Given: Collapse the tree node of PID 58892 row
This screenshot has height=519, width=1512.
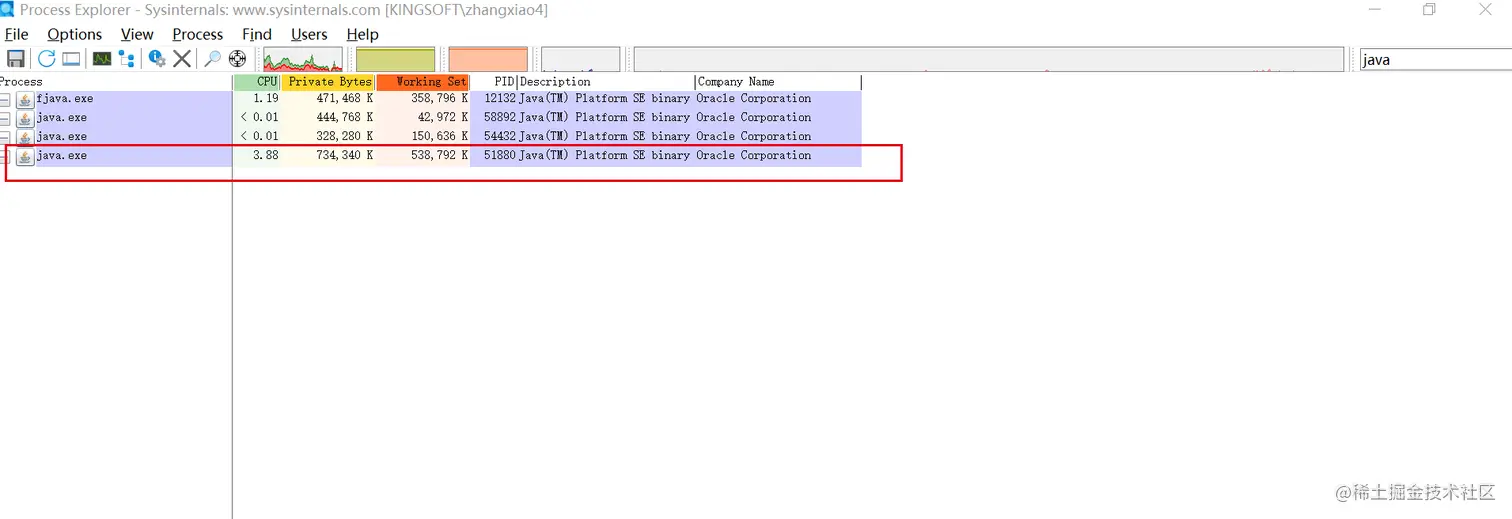Looking at the screenshot, I should pos(5,118).
